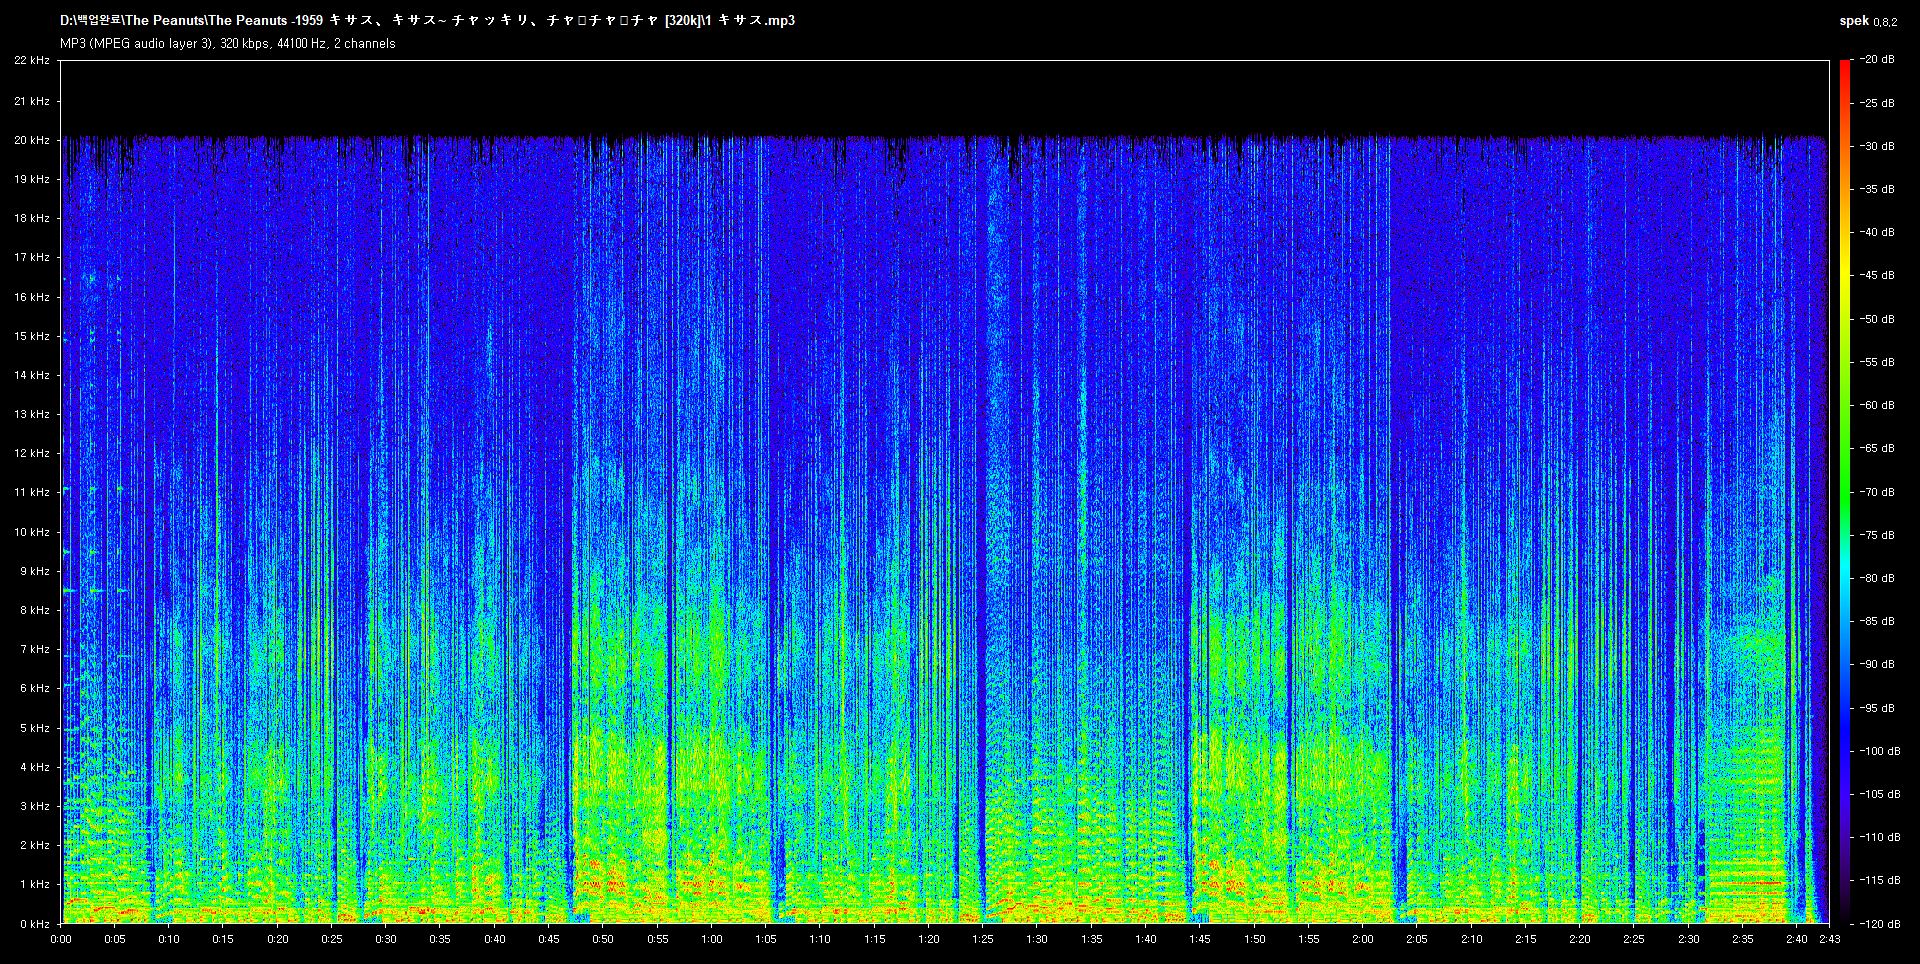The image size is (1920, 964).
Task: Select the "10 kHz" frequency axis label
Action: (32, 532)
